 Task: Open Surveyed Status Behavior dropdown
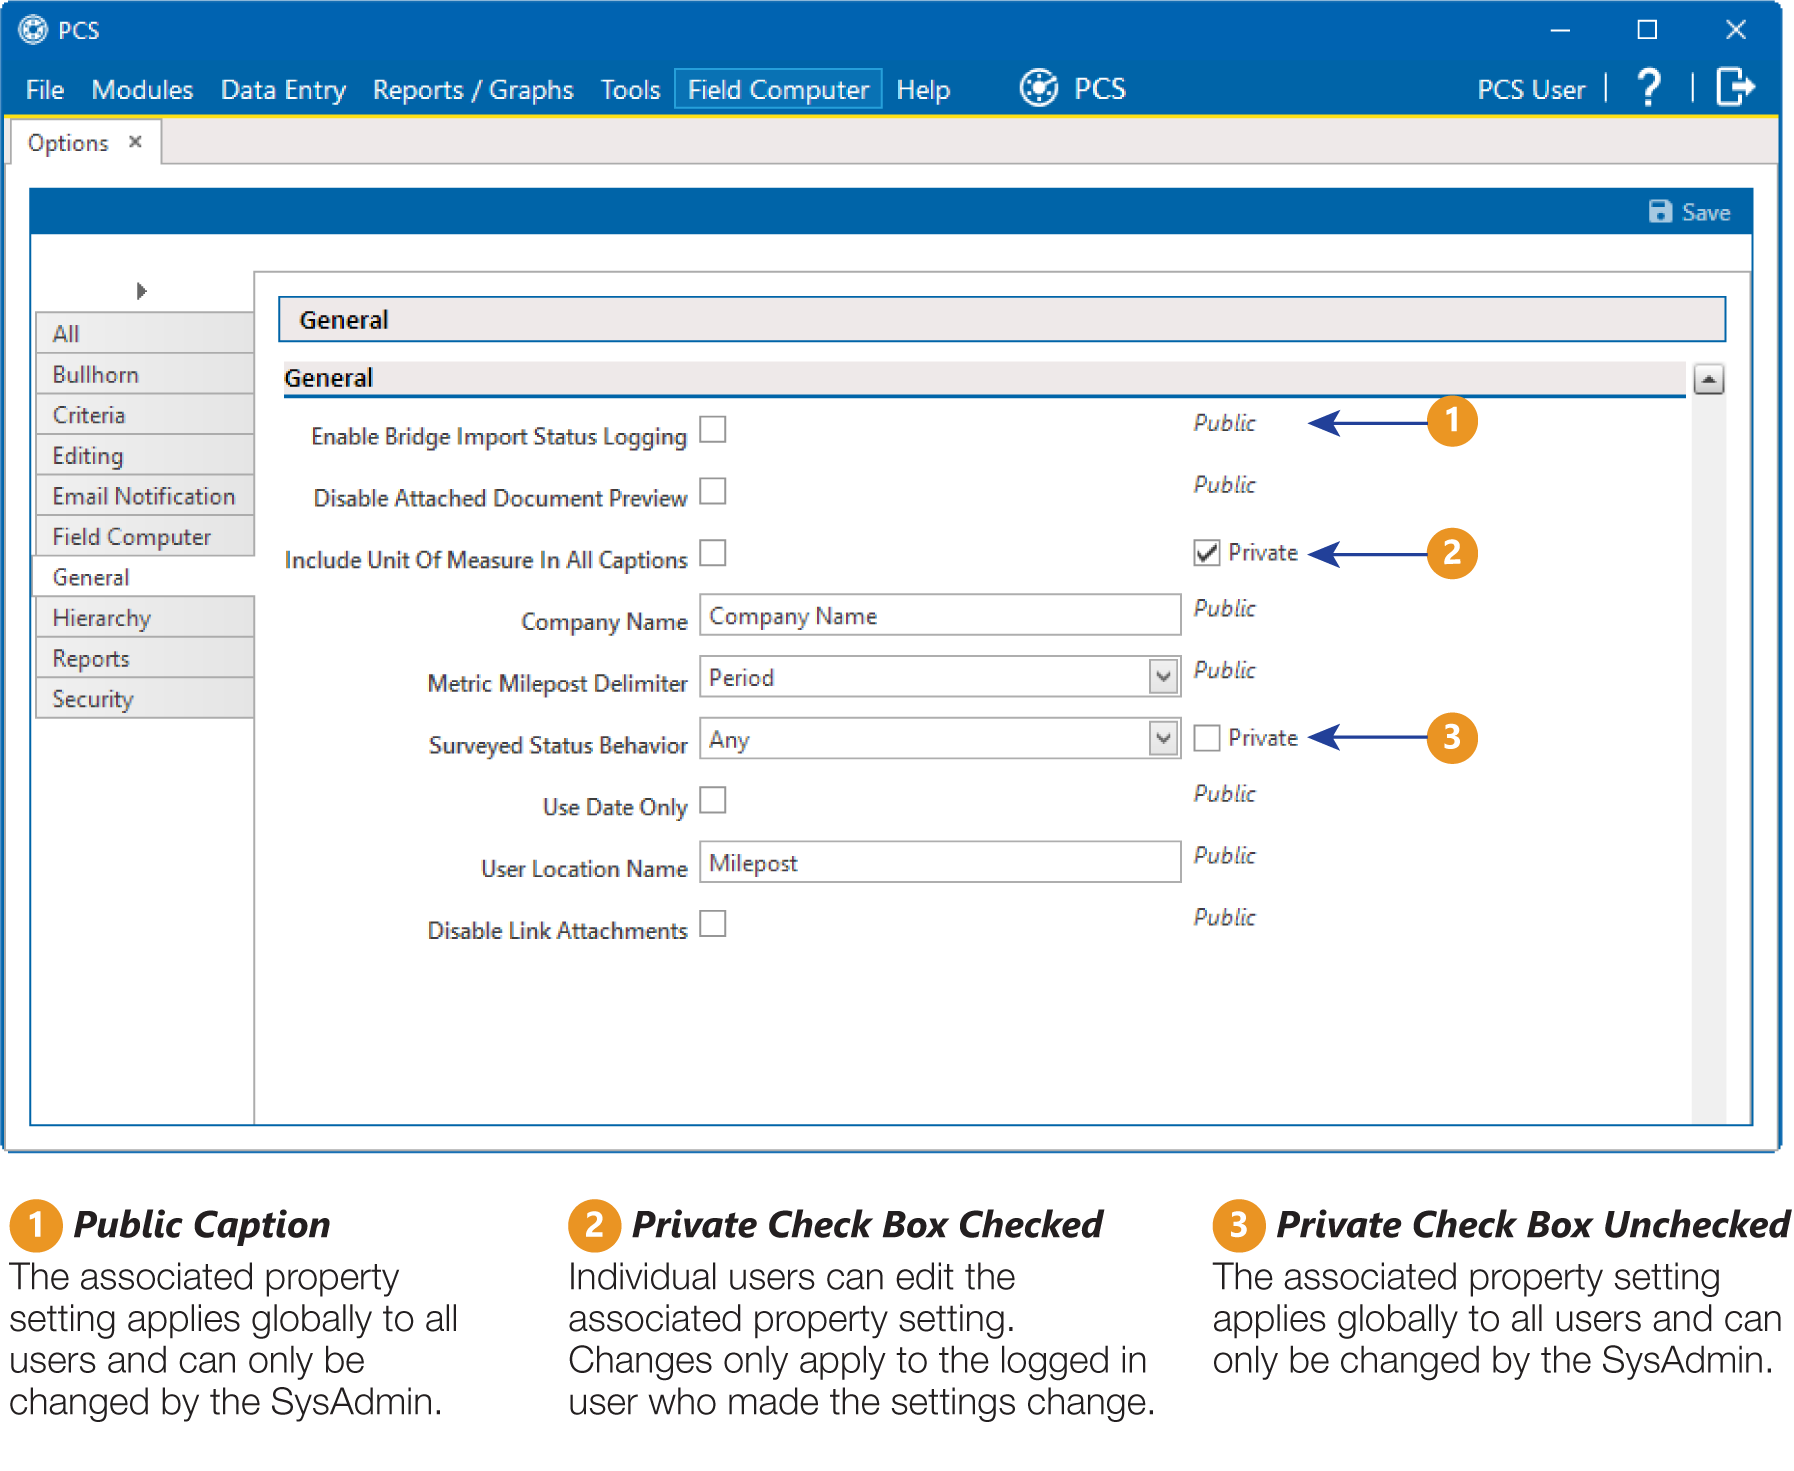1163,739
